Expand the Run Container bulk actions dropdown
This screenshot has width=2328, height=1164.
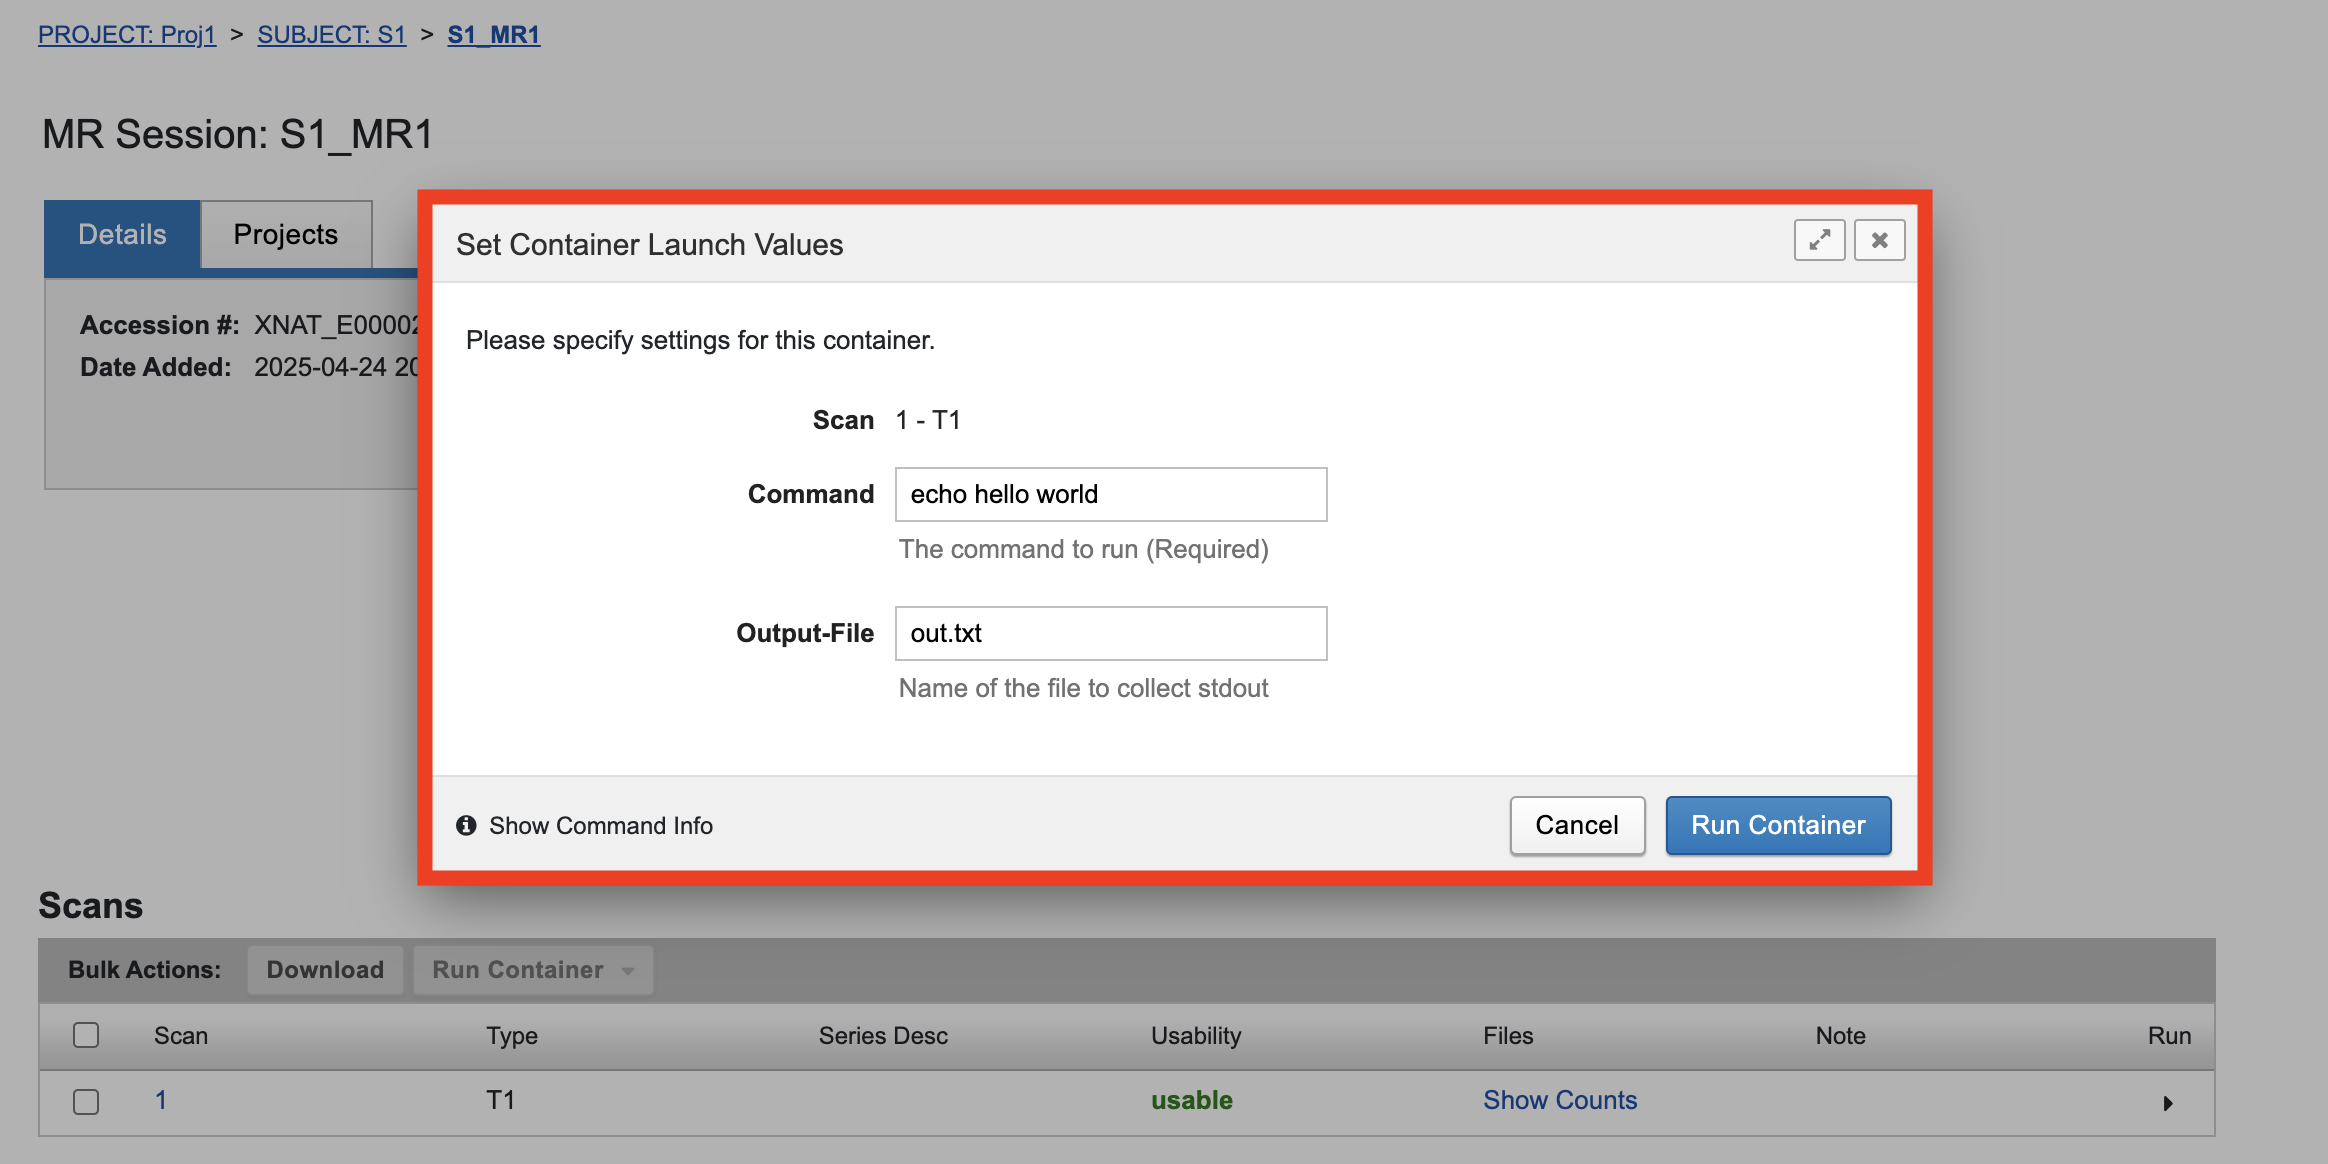click(533, 969)
